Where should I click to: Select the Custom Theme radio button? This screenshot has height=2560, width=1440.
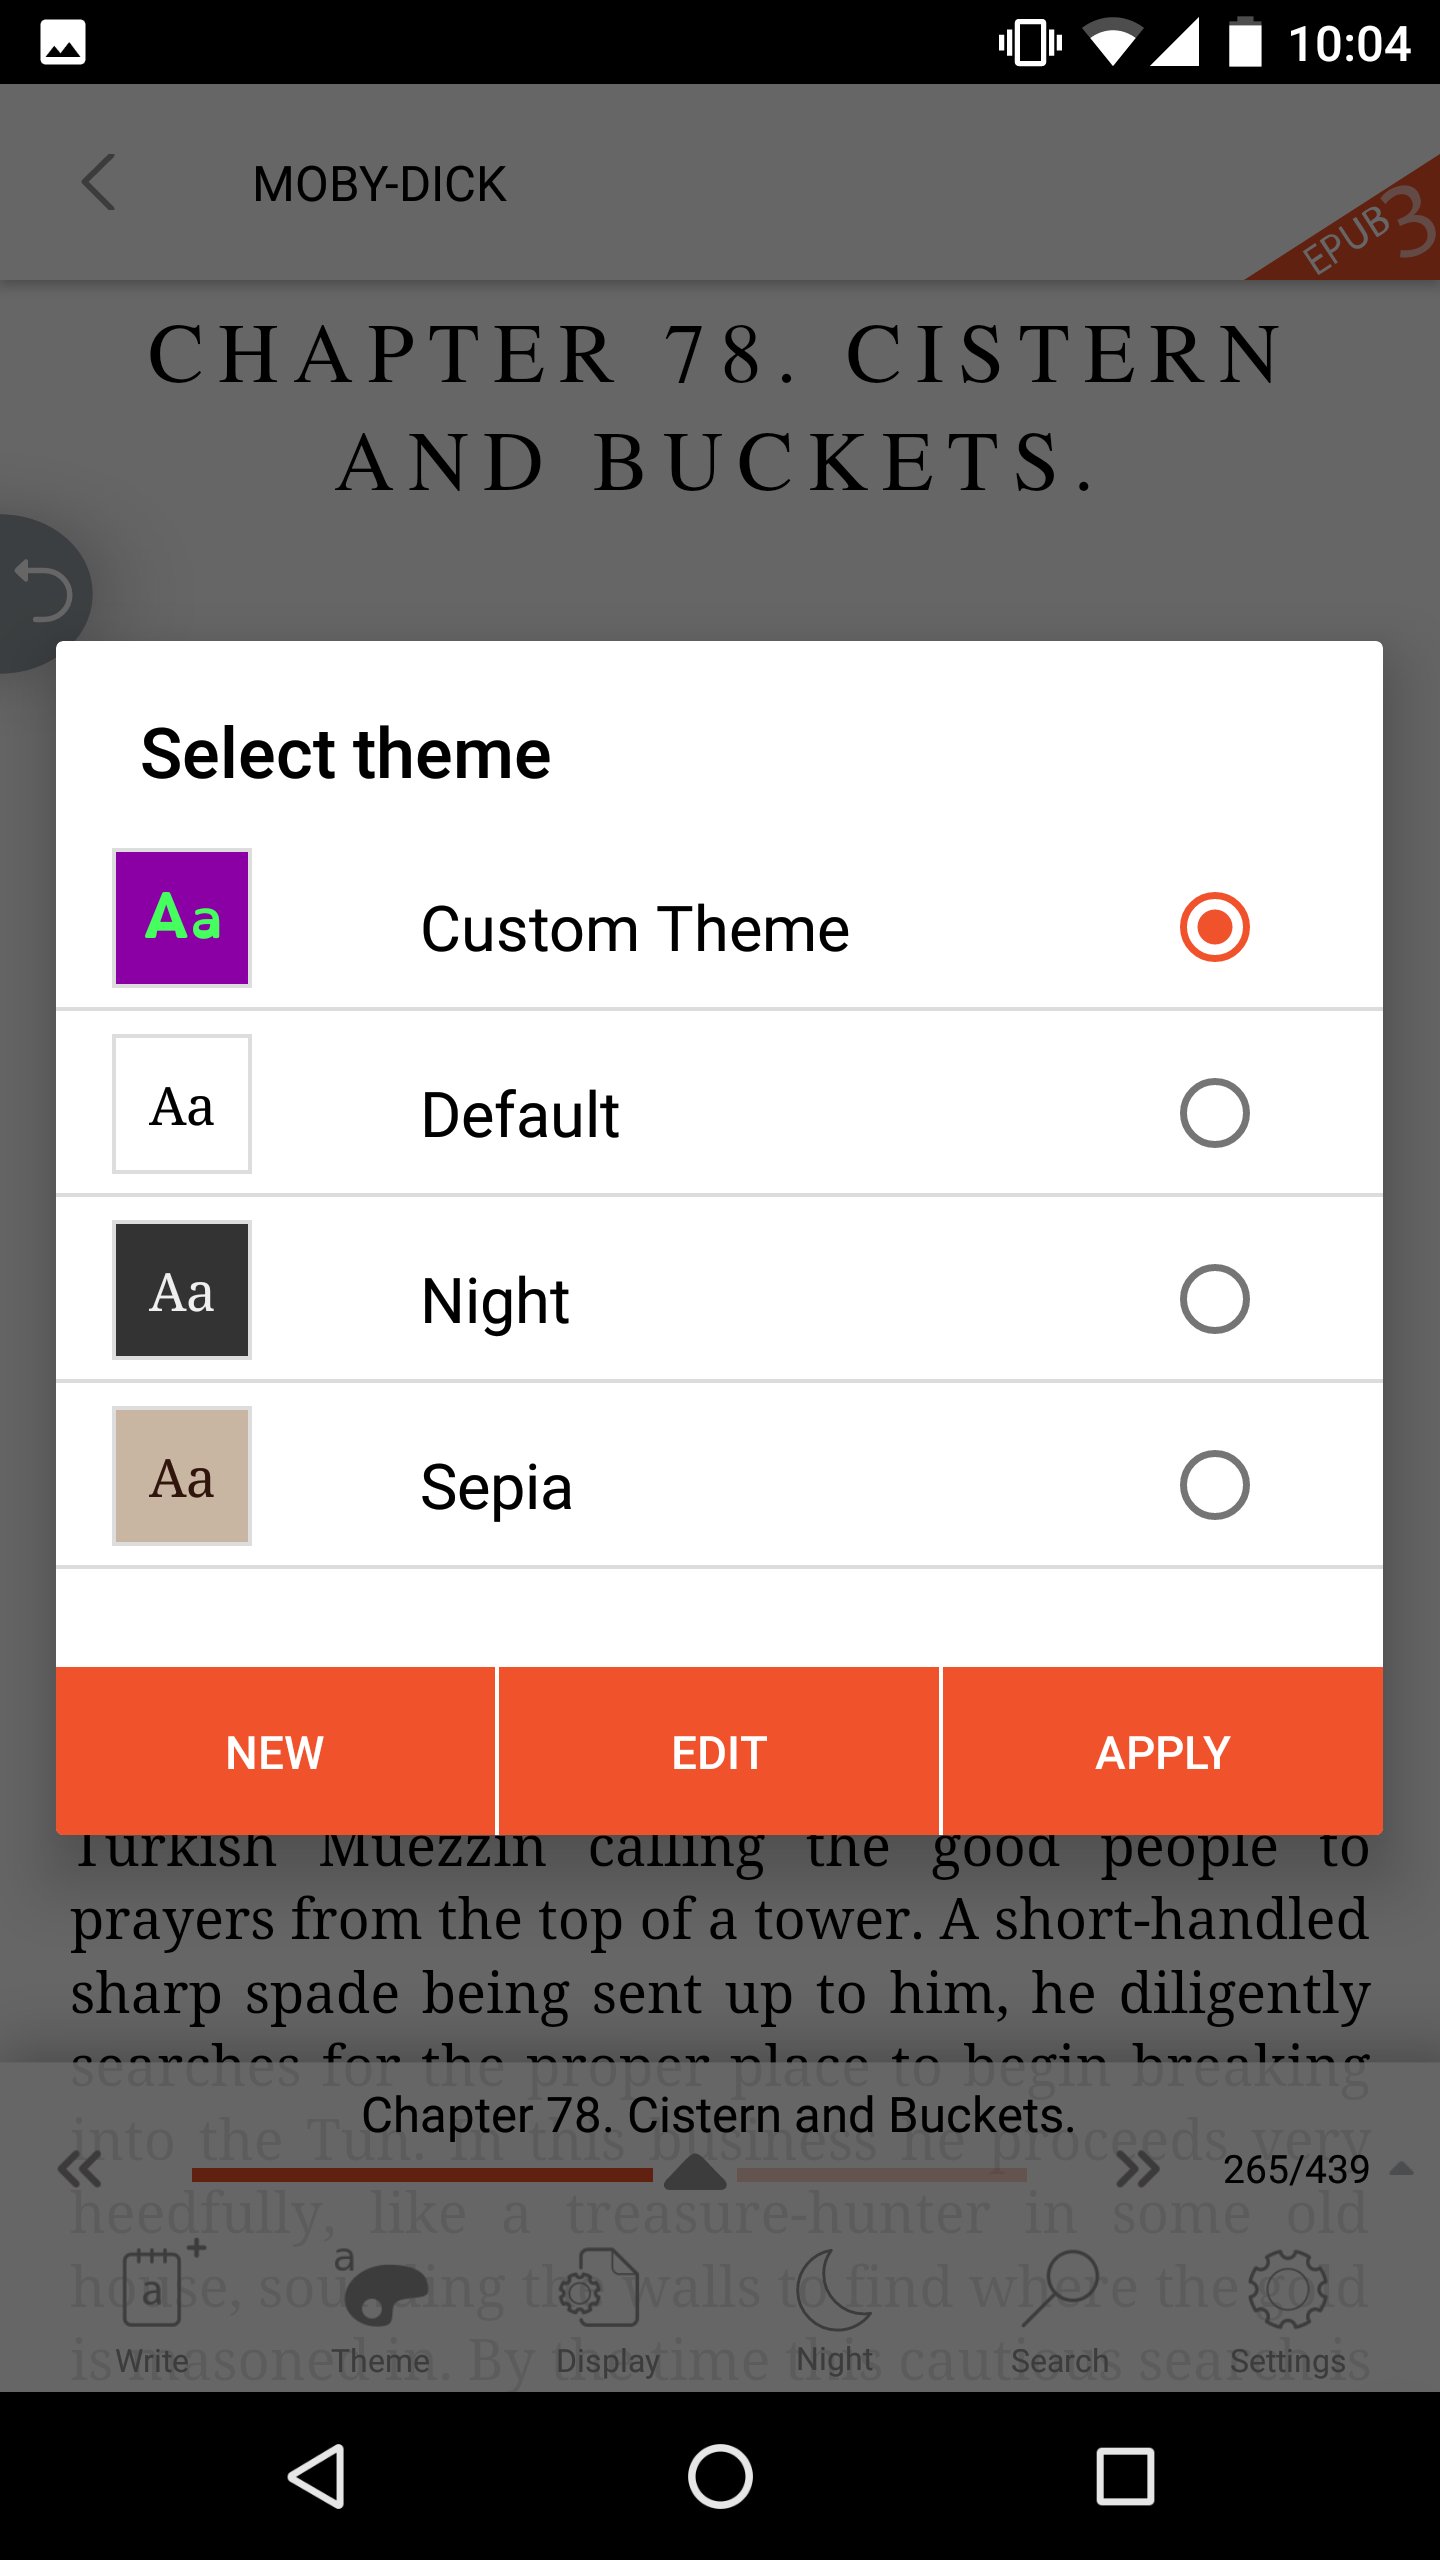point(1214,927)
